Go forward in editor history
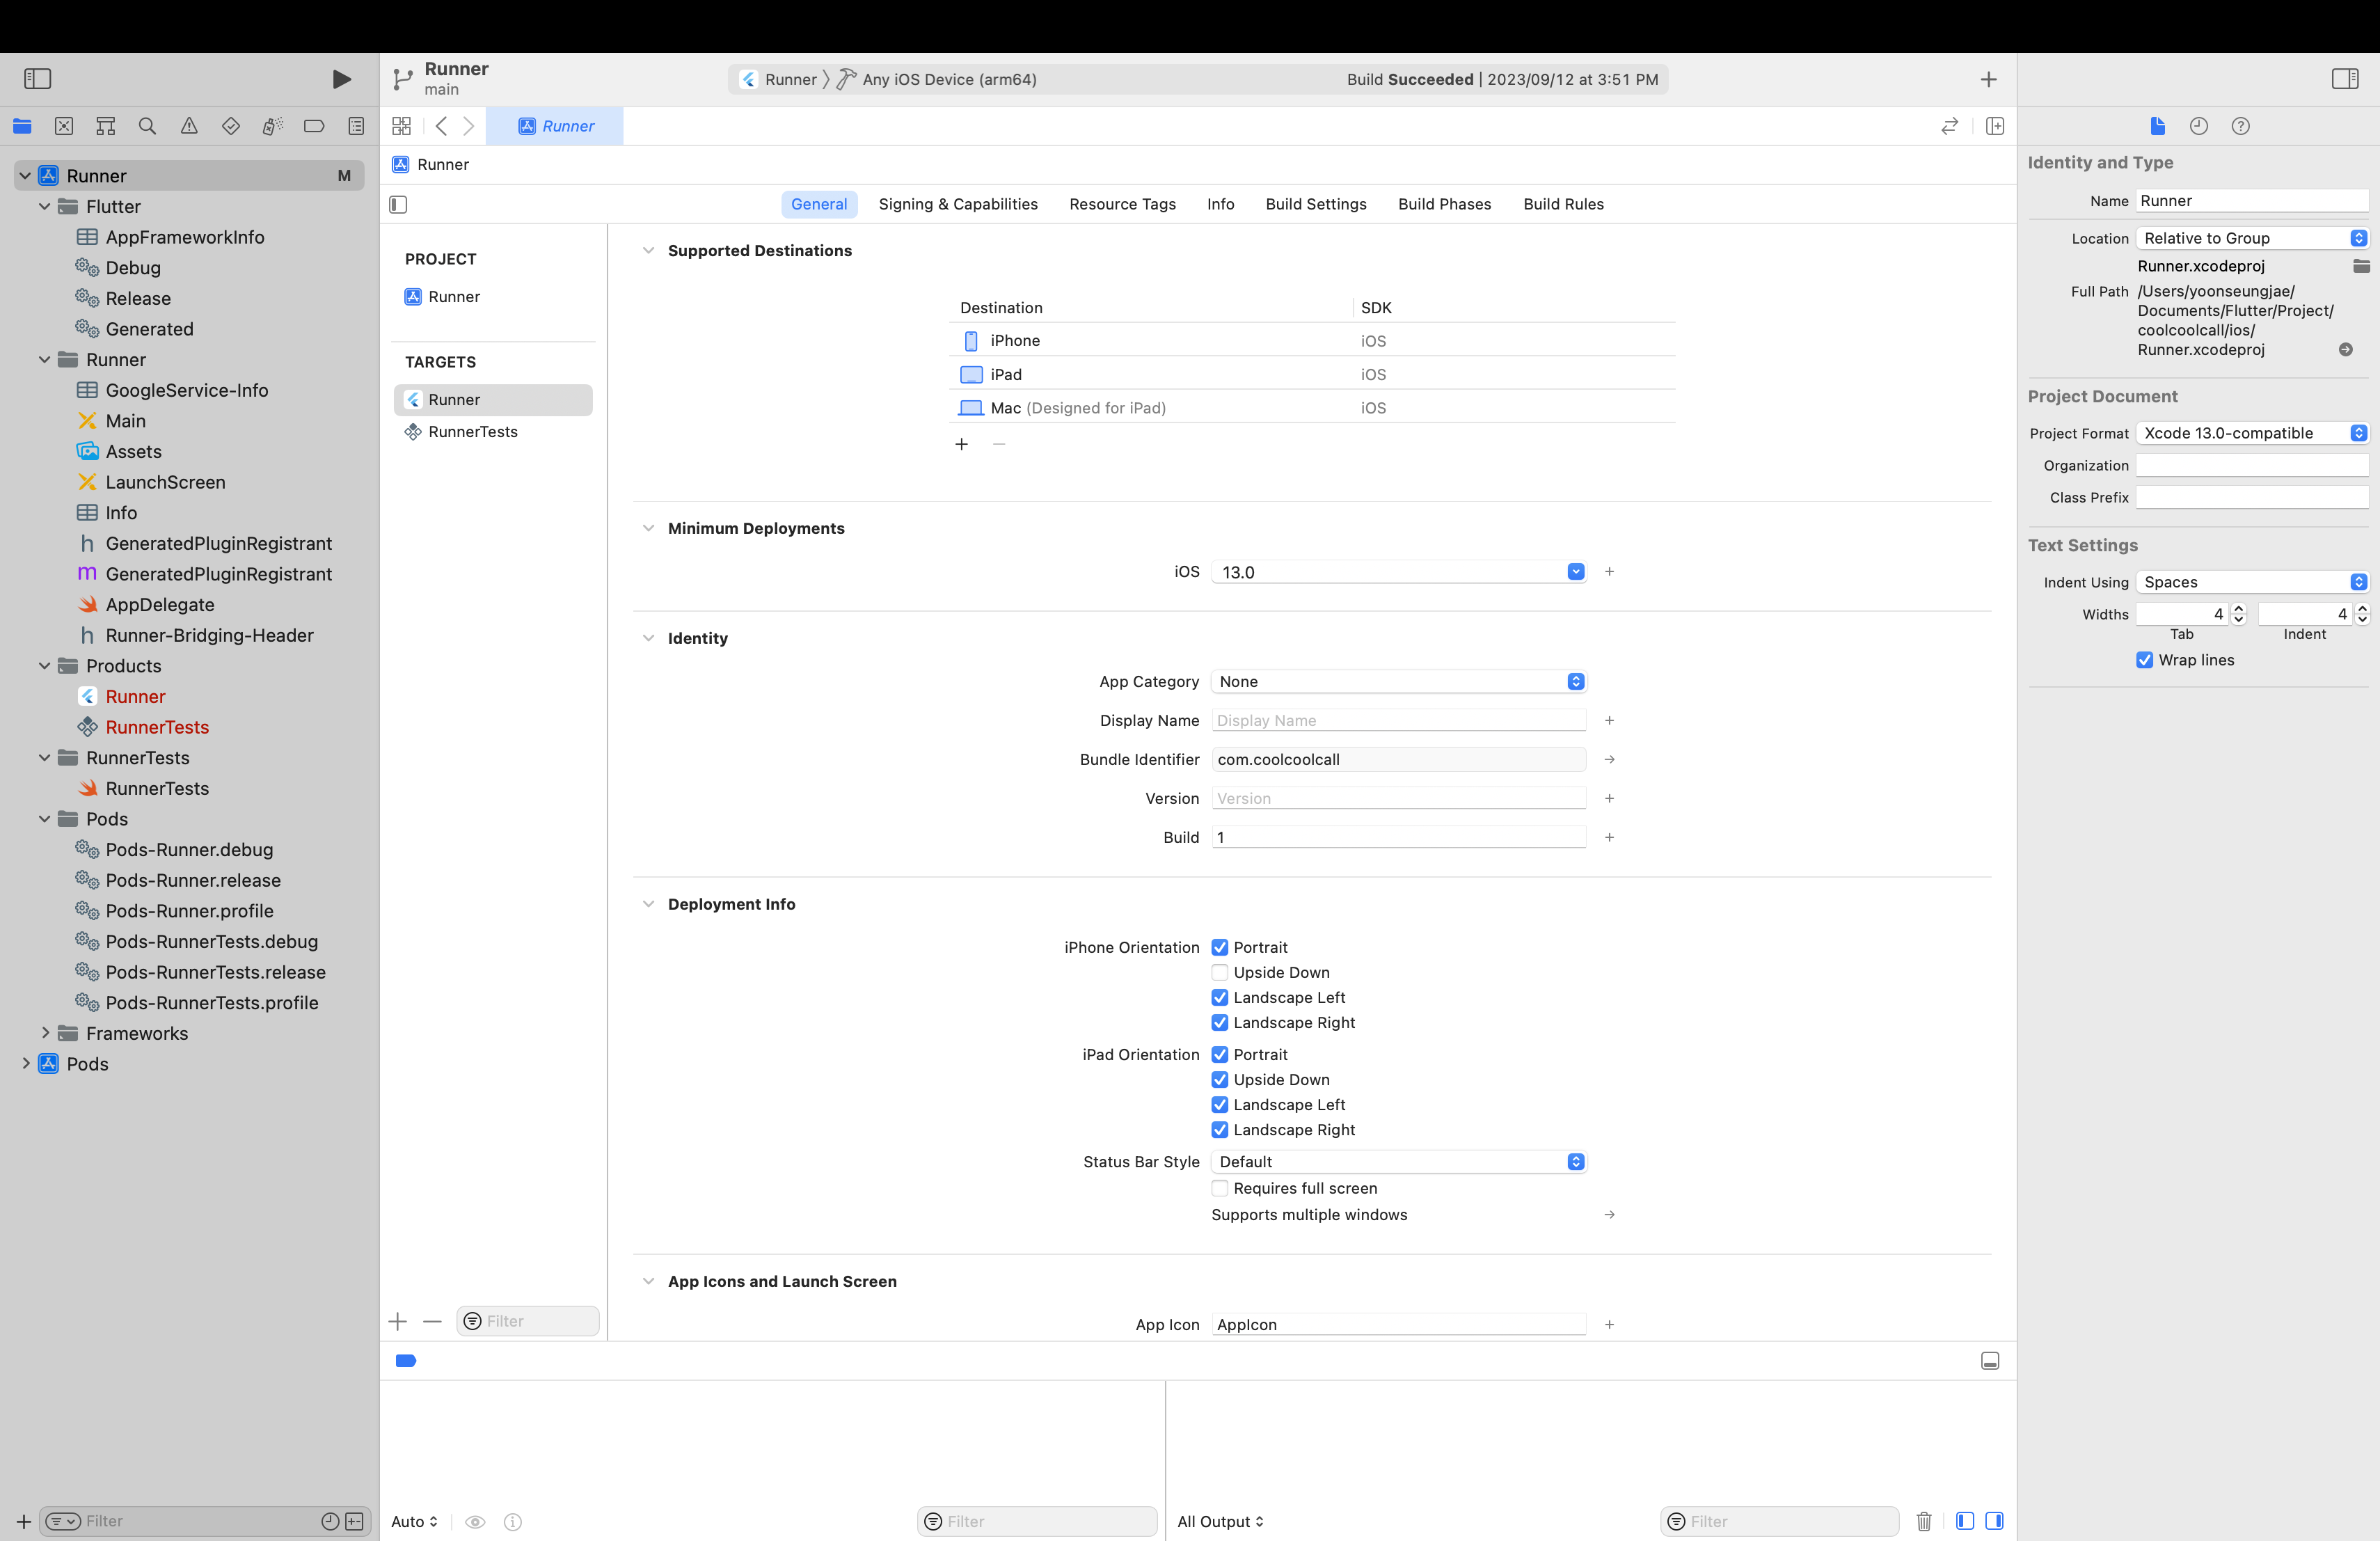 468,126
